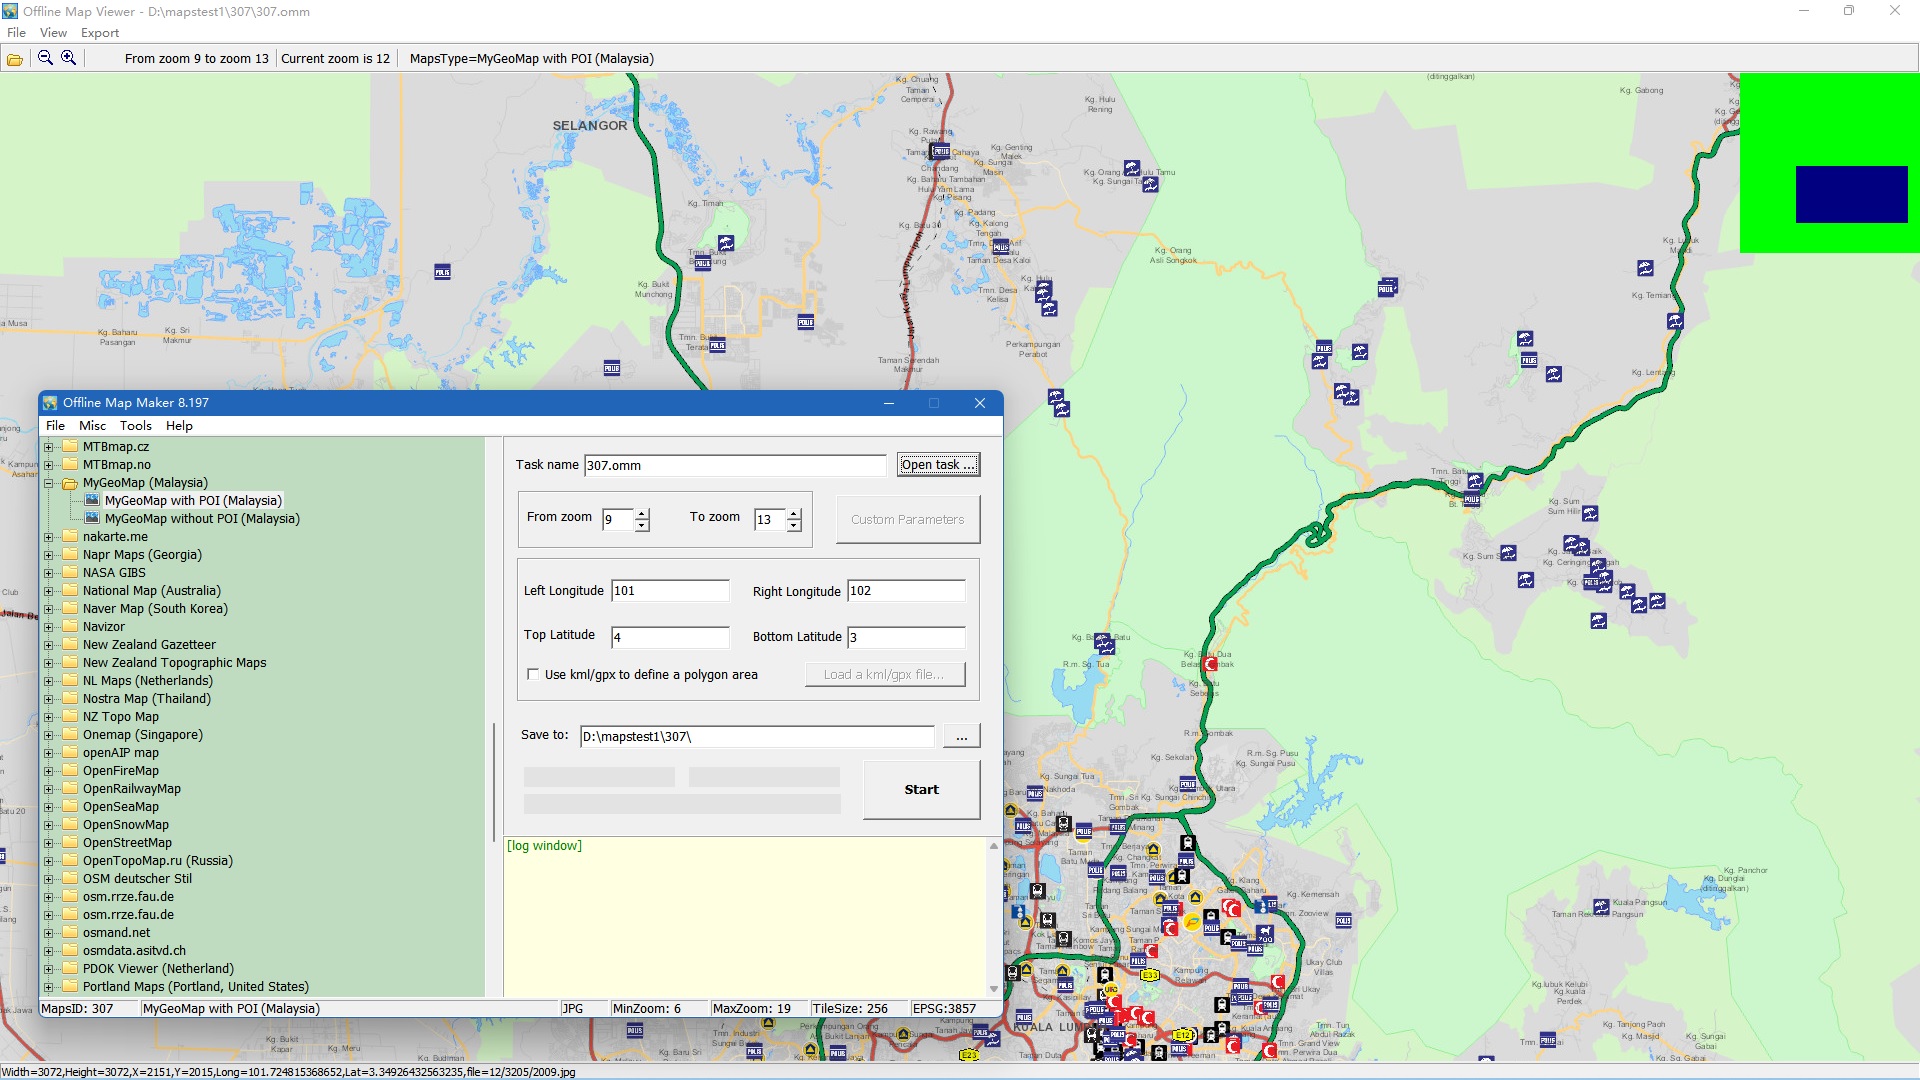
Task: Click the zoom in magnifier icon
Action: pos(68,58)
